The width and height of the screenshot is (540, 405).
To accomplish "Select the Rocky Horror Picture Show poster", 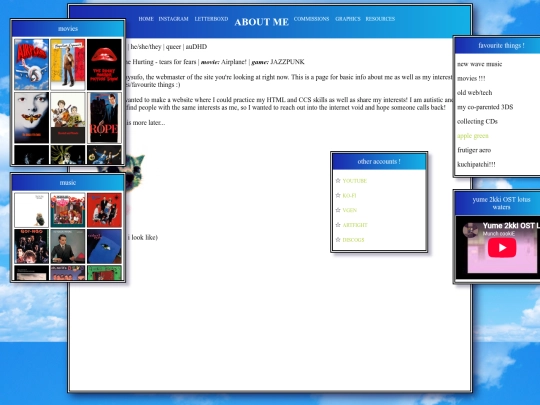I will [104, 64].
